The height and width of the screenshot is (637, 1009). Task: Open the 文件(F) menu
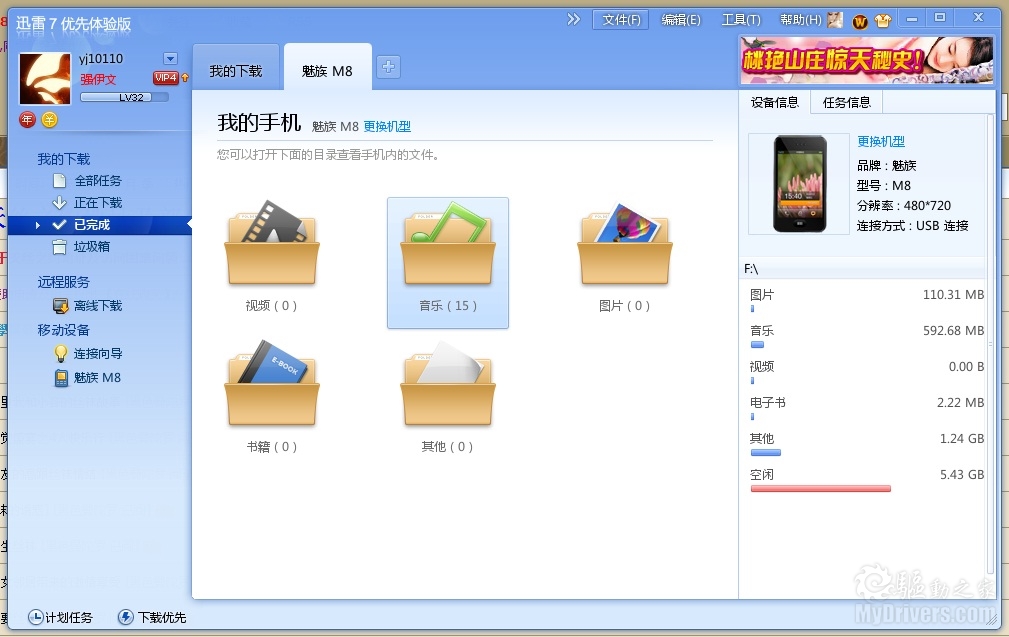click(x=621, y=20)
